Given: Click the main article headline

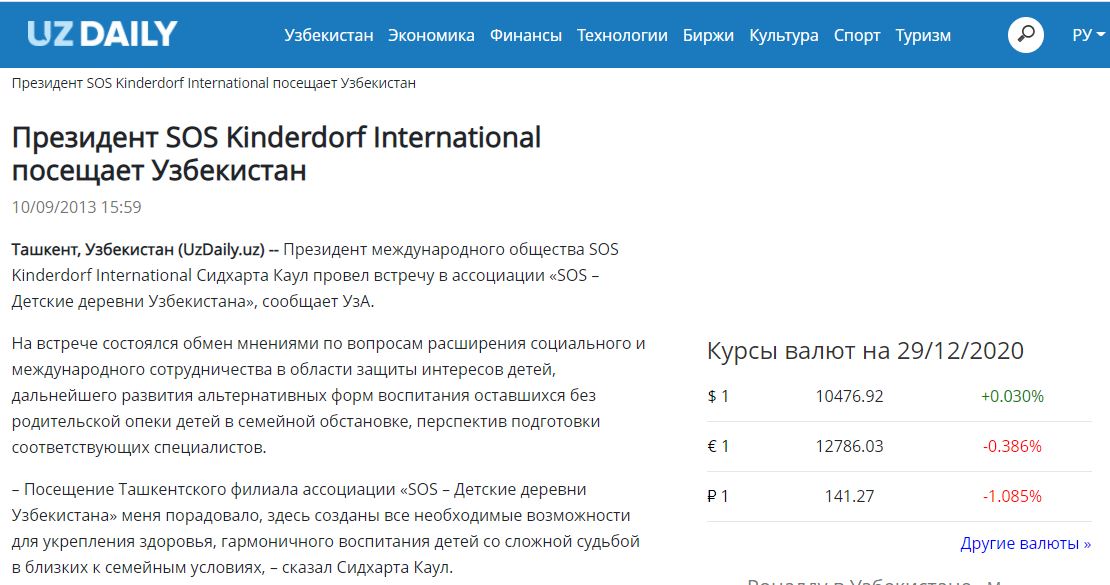Looking at the screenshot, I should pyautogui.click(x=276, y=154).
